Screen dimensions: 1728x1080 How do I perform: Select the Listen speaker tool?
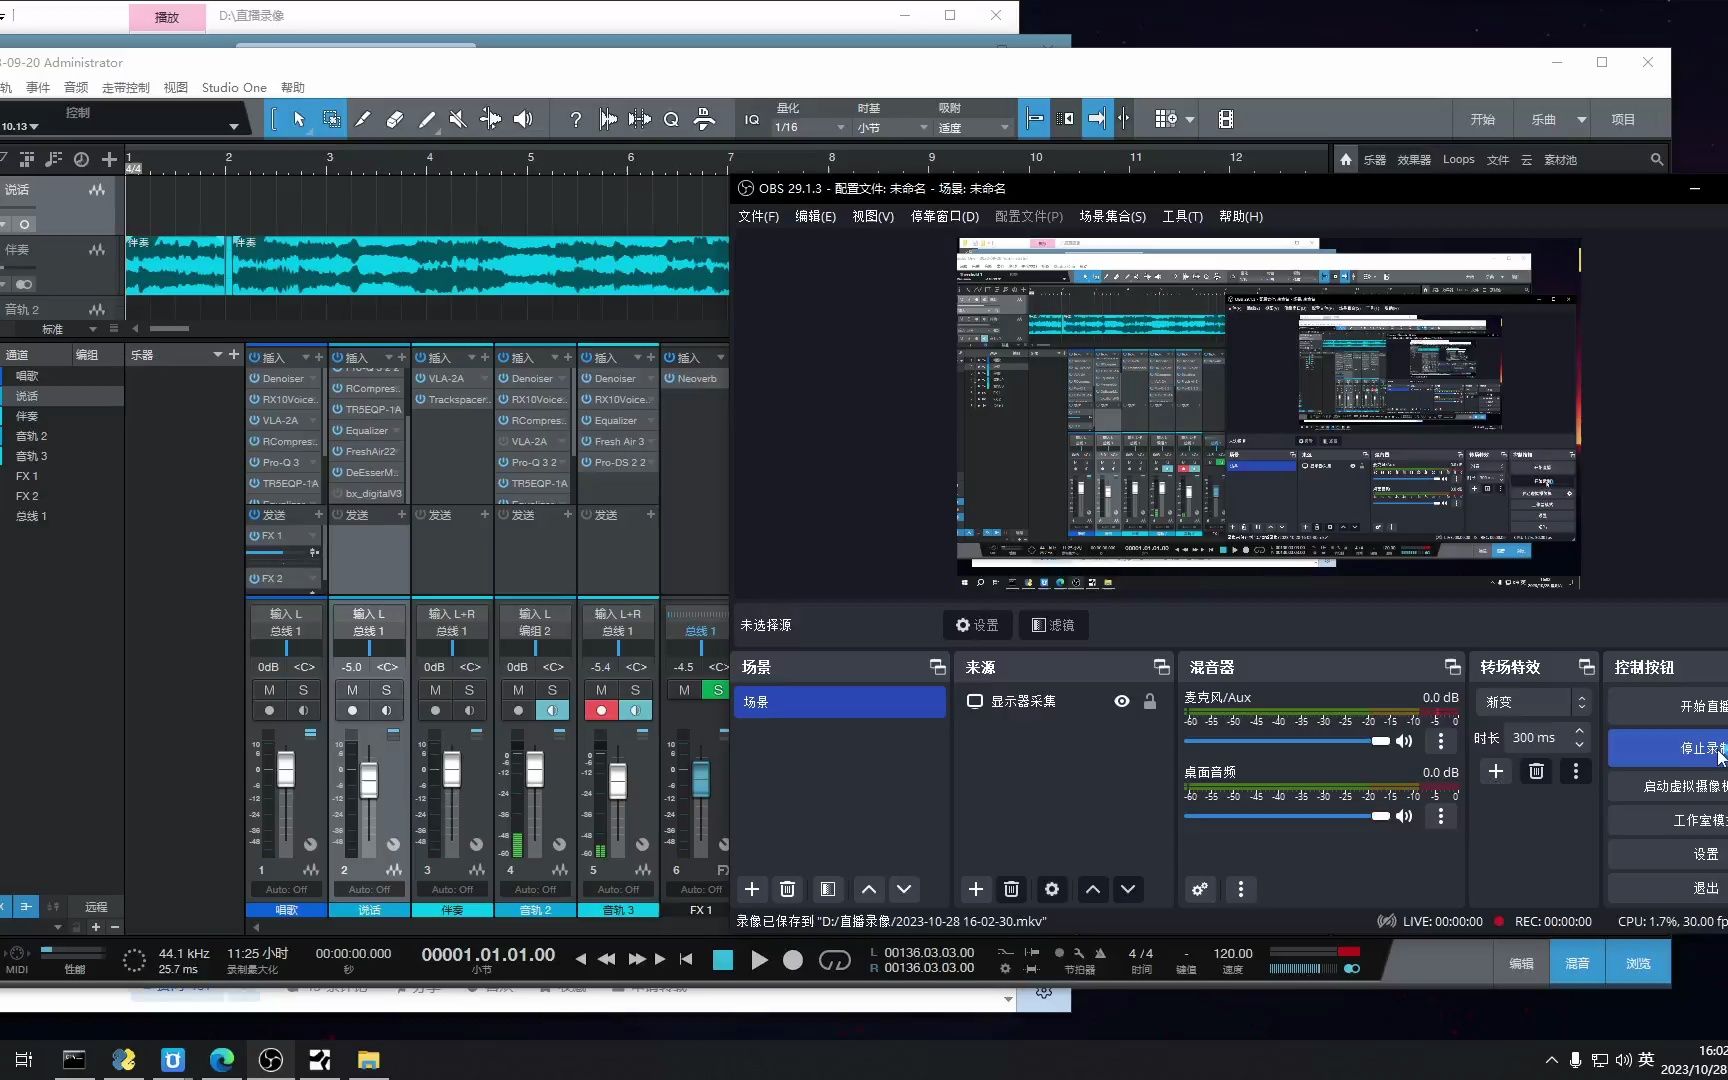[523, 119]
